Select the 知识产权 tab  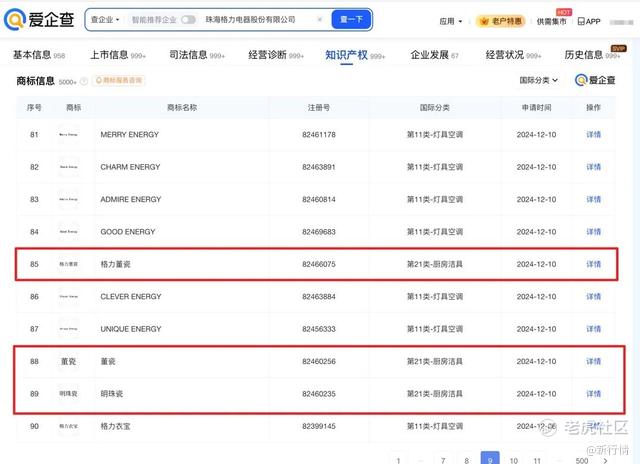point(355,55)
